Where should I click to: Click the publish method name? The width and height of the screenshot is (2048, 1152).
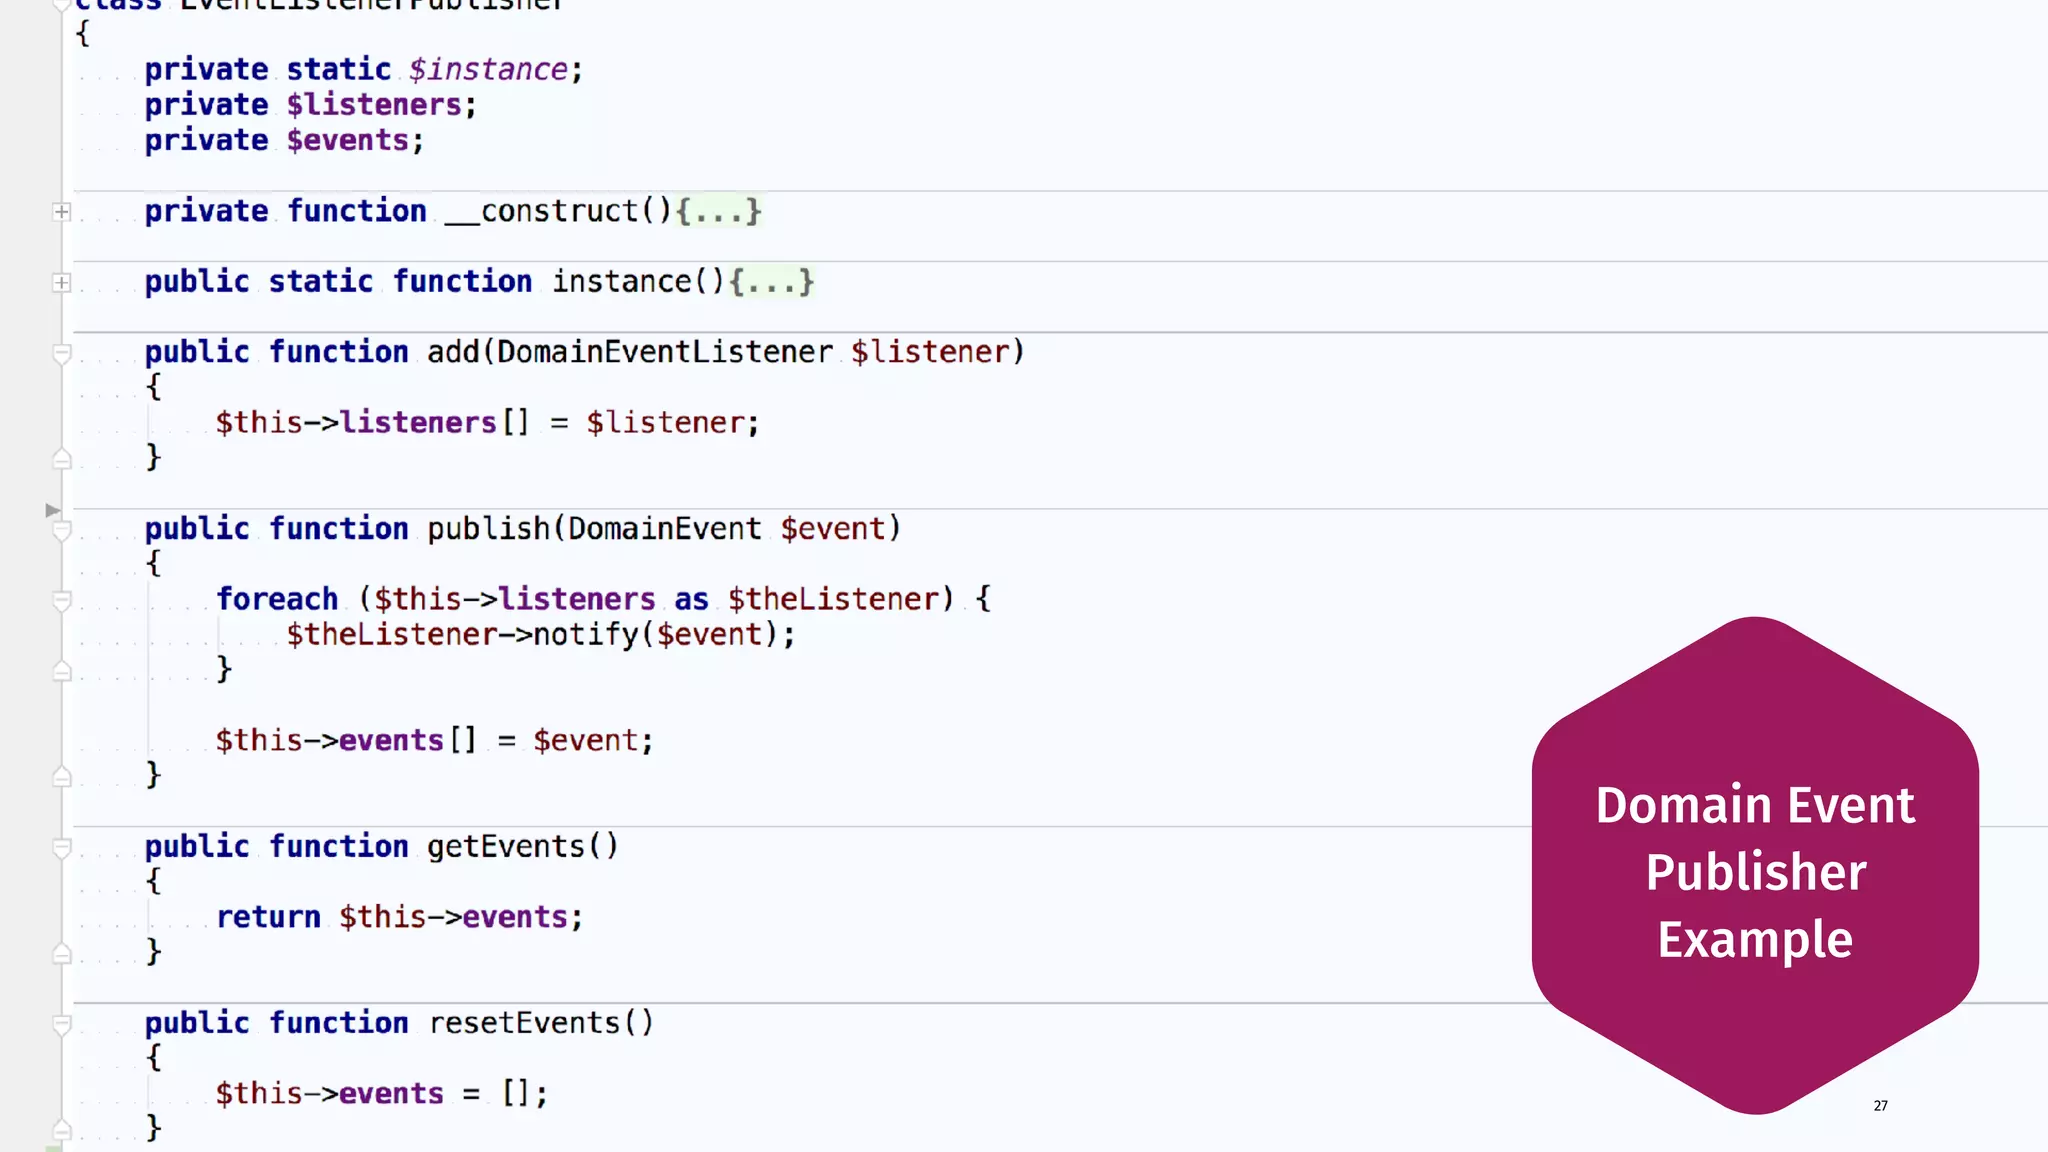pyautogui.click(x=488, y=528)
